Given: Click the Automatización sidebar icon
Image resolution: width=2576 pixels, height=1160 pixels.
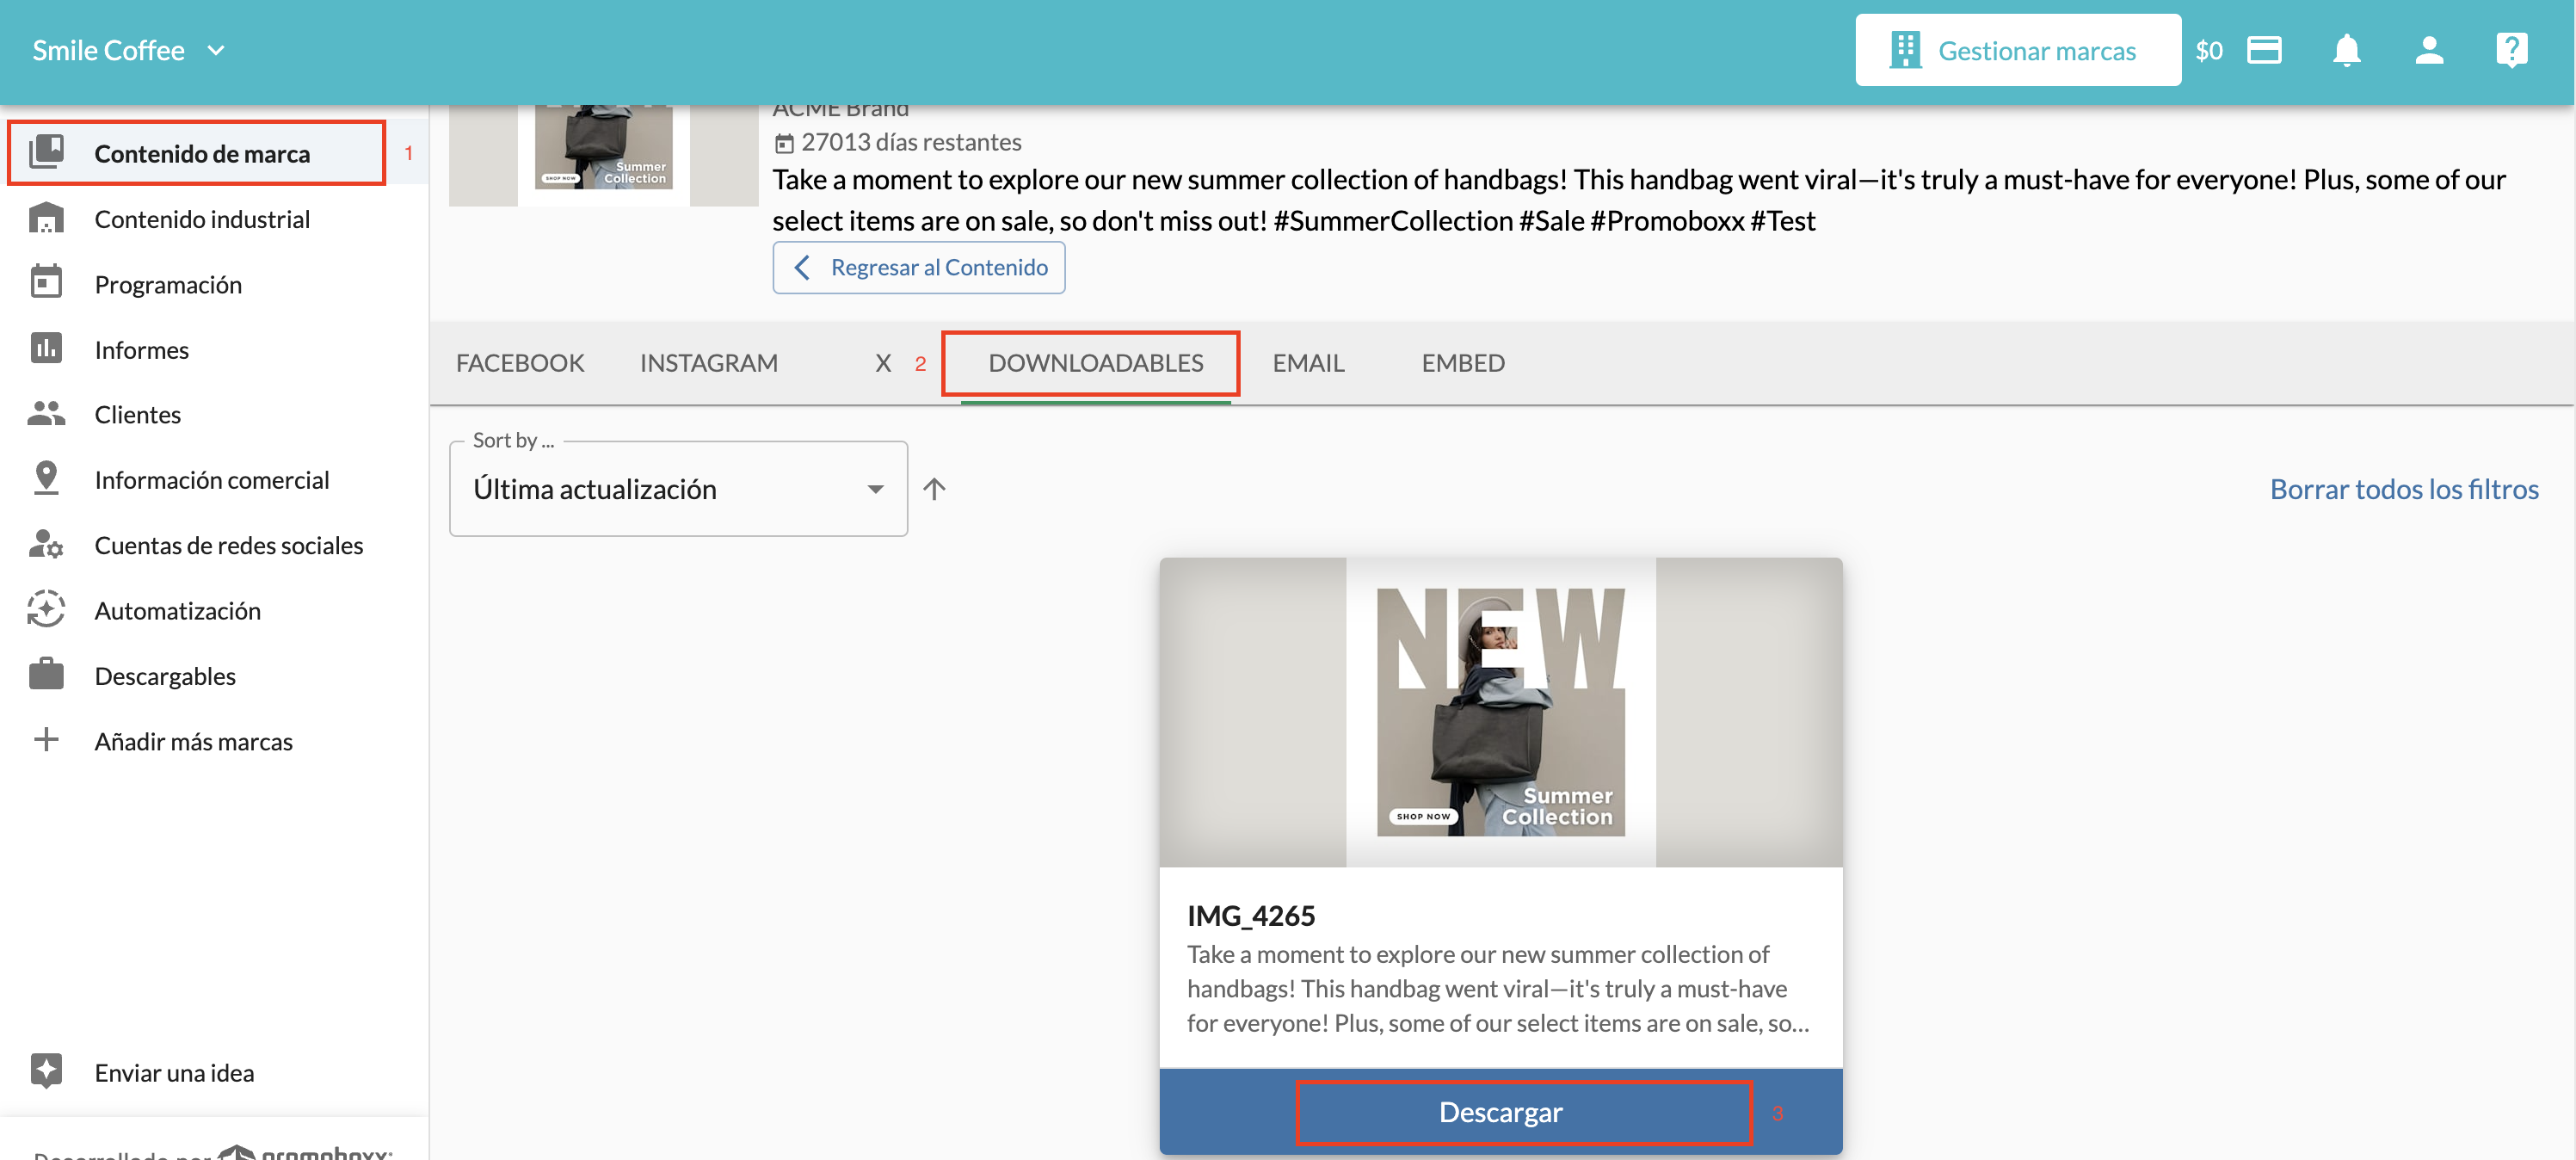Looking at the screenshot, I should click(46, 609).
